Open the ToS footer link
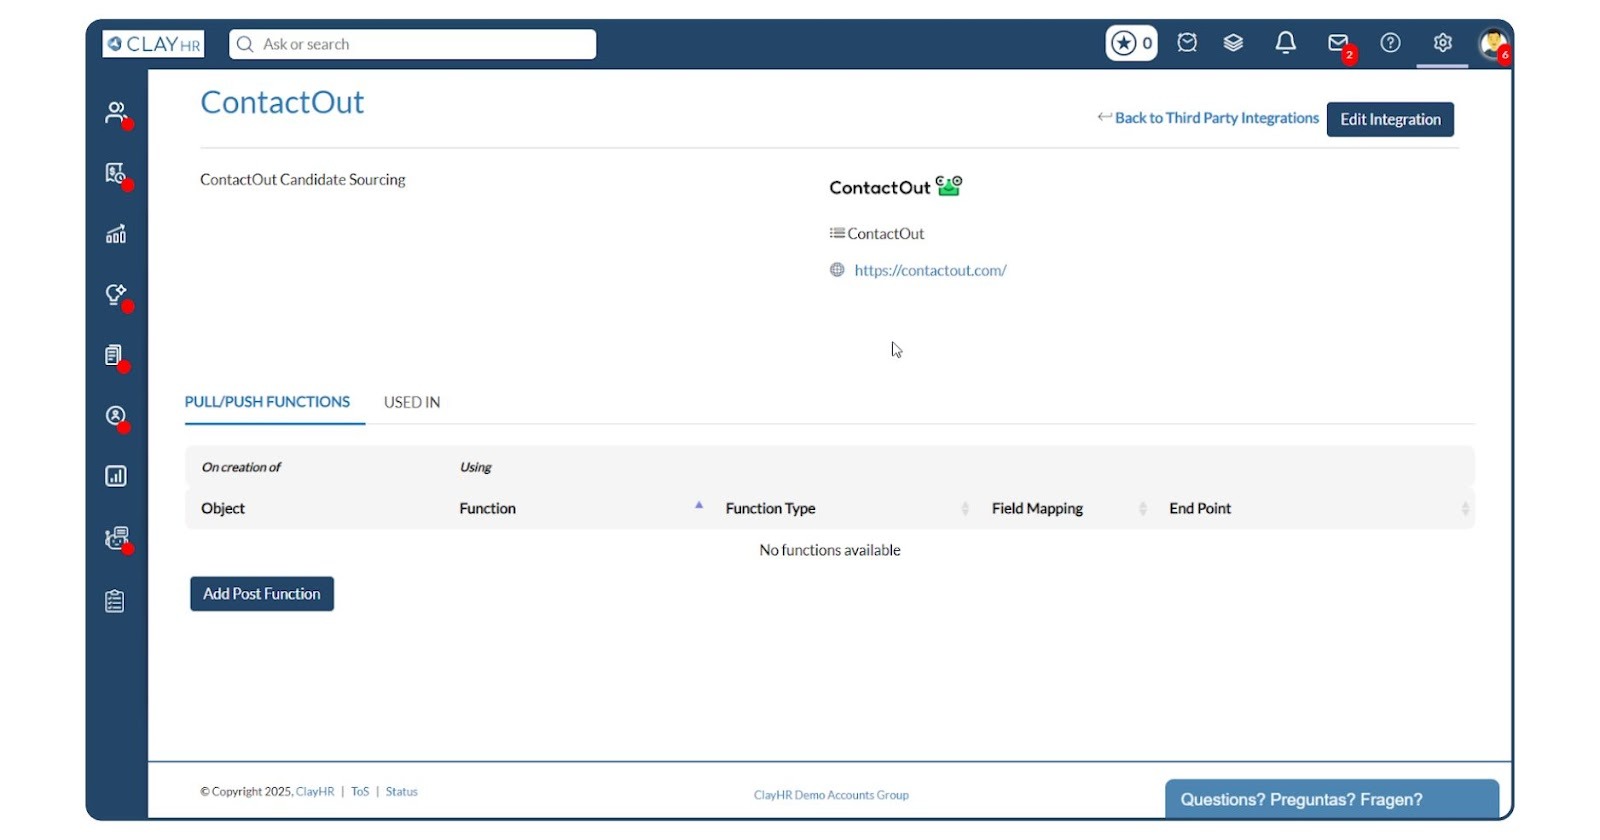Screen dimensions: 1600x840 pyautogui.click(x=360, y=792)
